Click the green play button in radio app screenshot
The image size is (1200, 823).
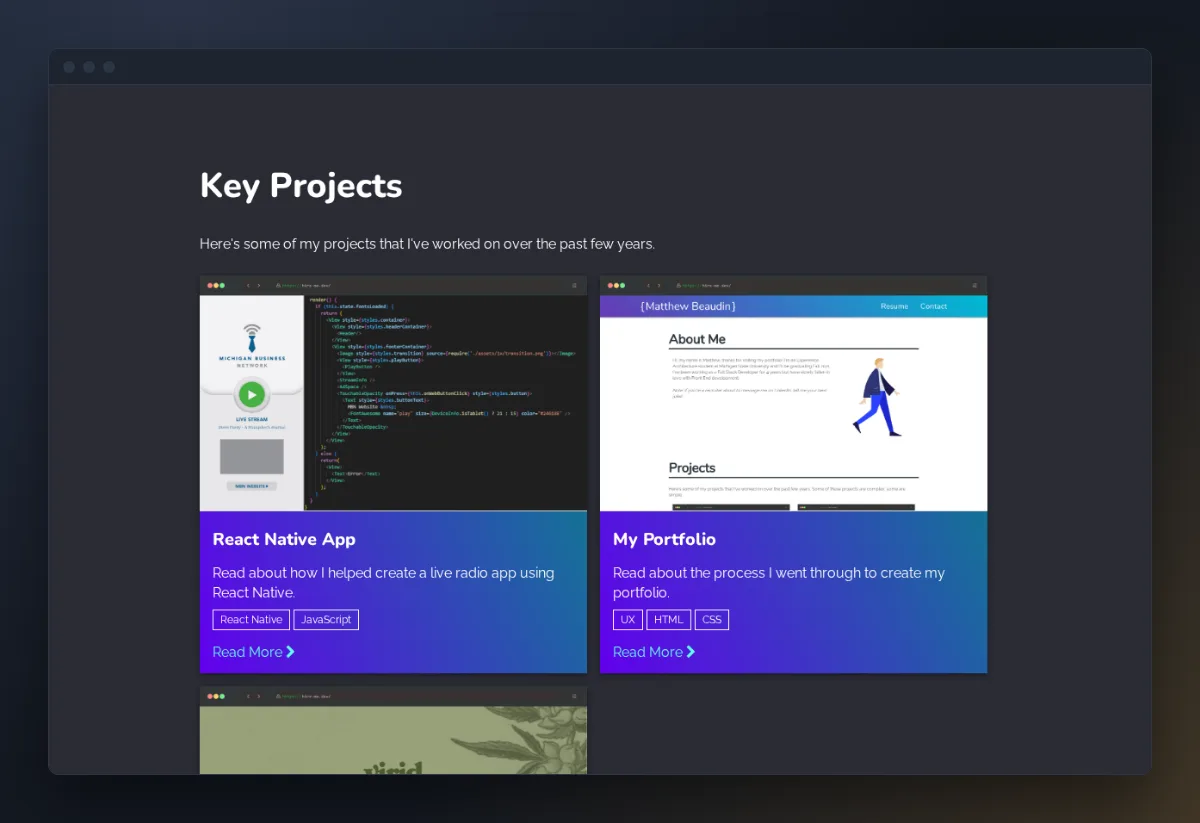(252, 394)
